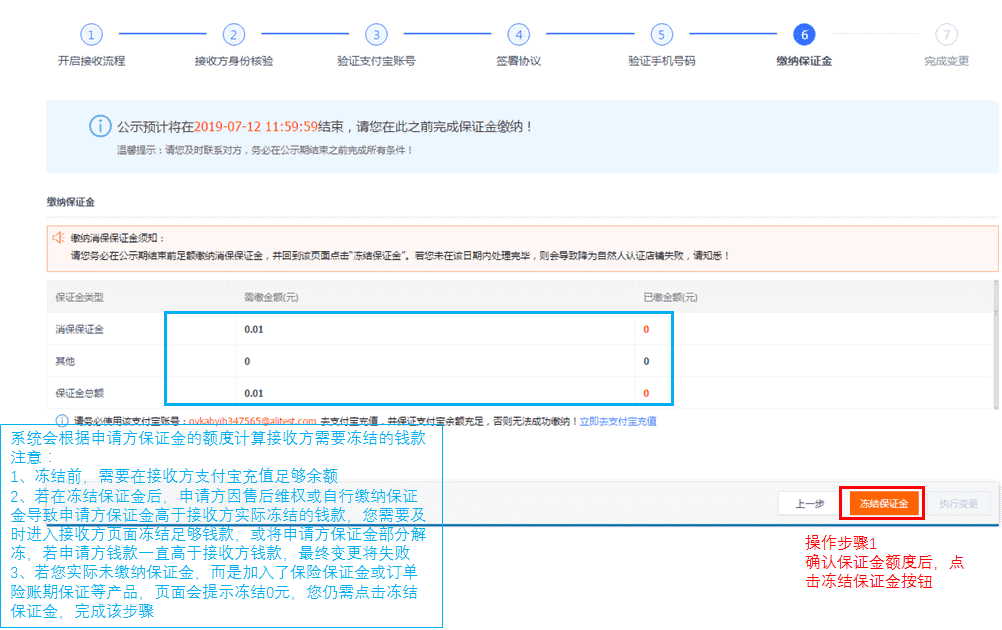This screenshot has height=630, width=1002.
Task: Click the step 4 circle icon
Action: coord(518,35)
